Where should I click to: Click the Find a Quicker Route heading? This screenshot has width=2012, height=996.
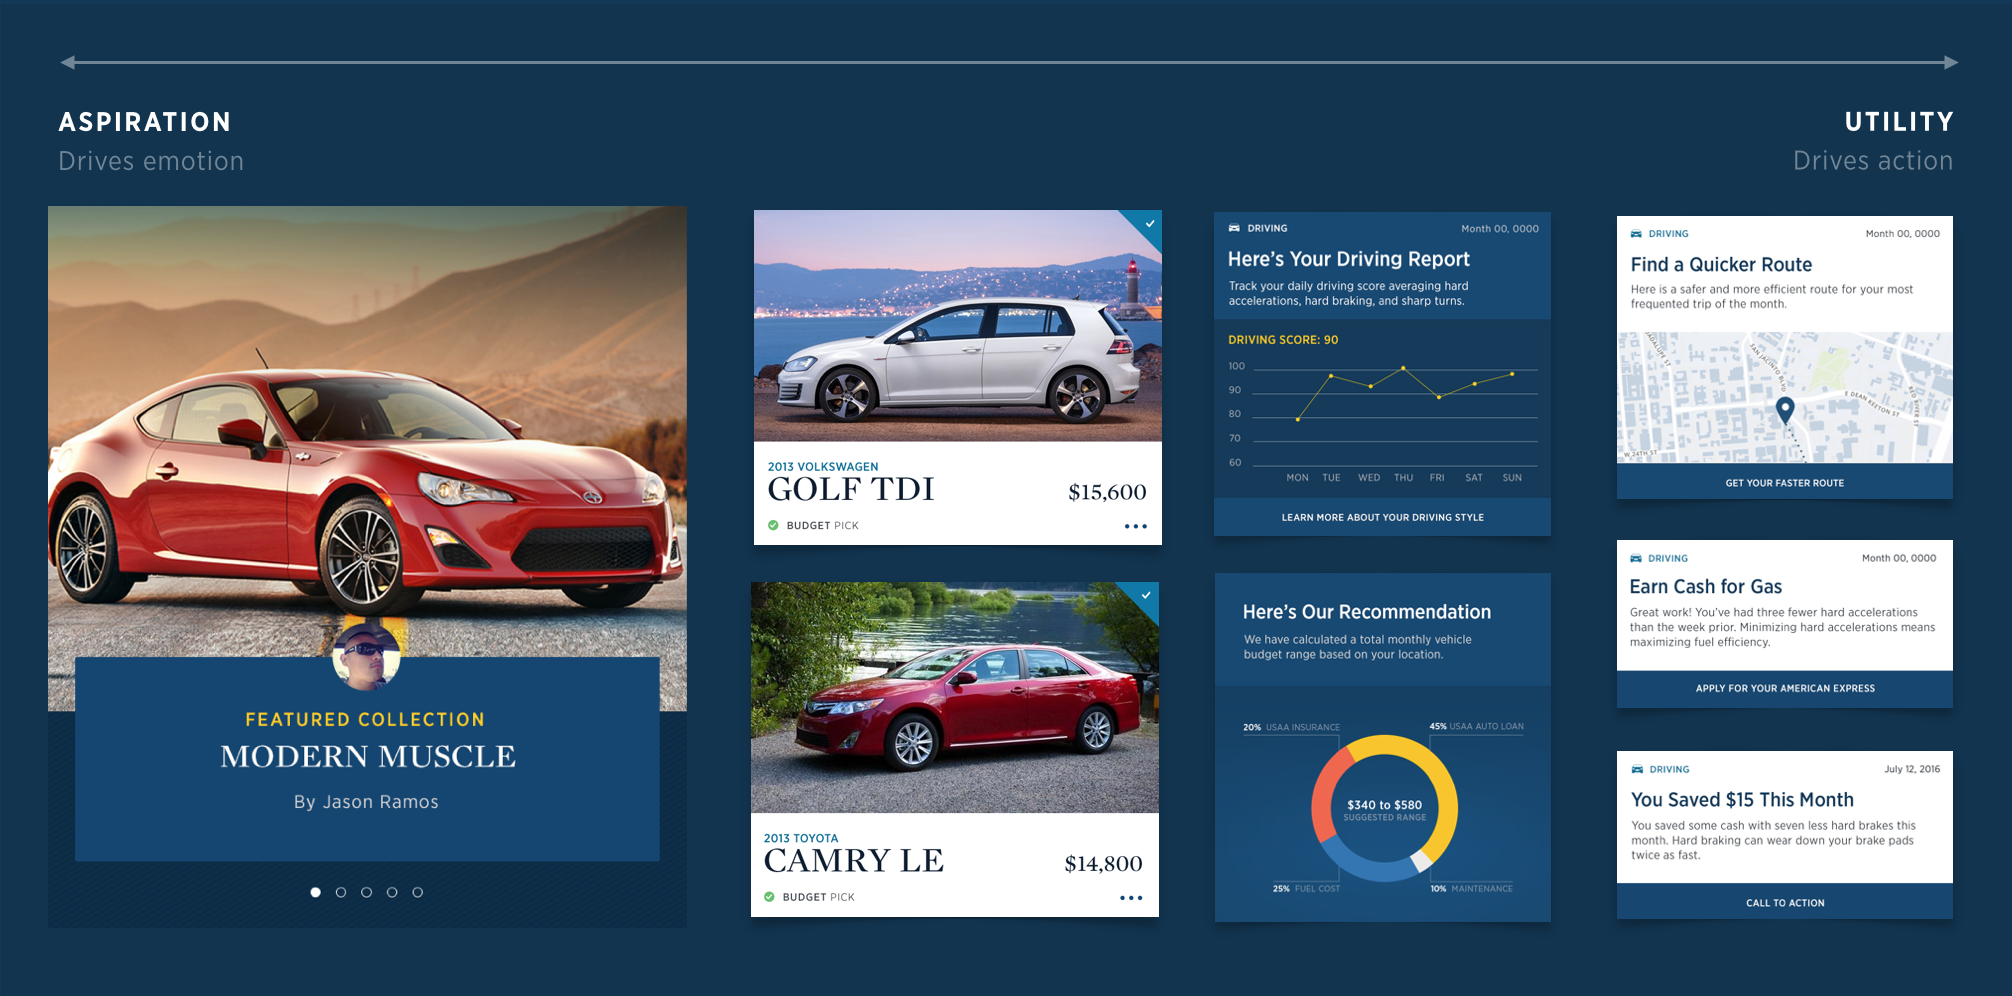click(1721, 265)
